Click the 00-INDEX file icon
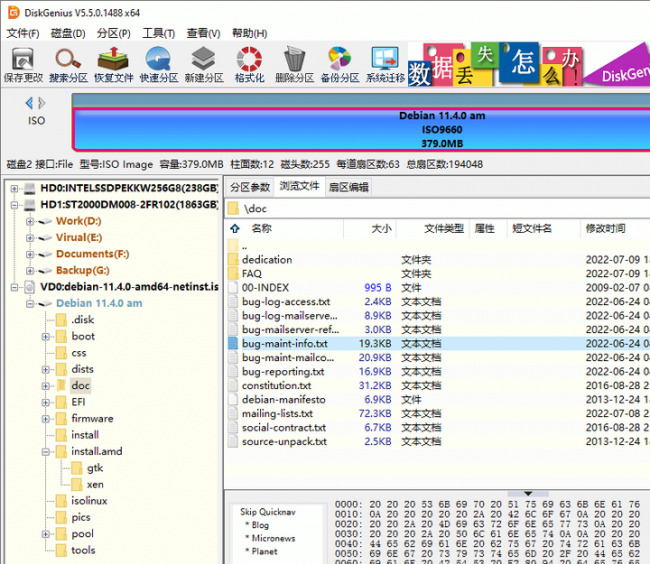 233,288
